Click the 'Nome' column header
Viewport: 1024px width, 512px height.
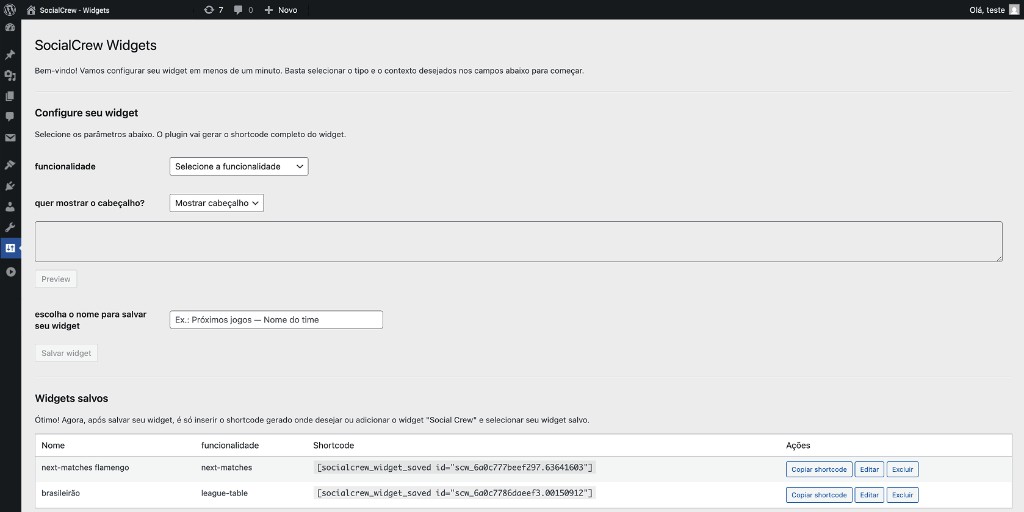coord(53,445)
